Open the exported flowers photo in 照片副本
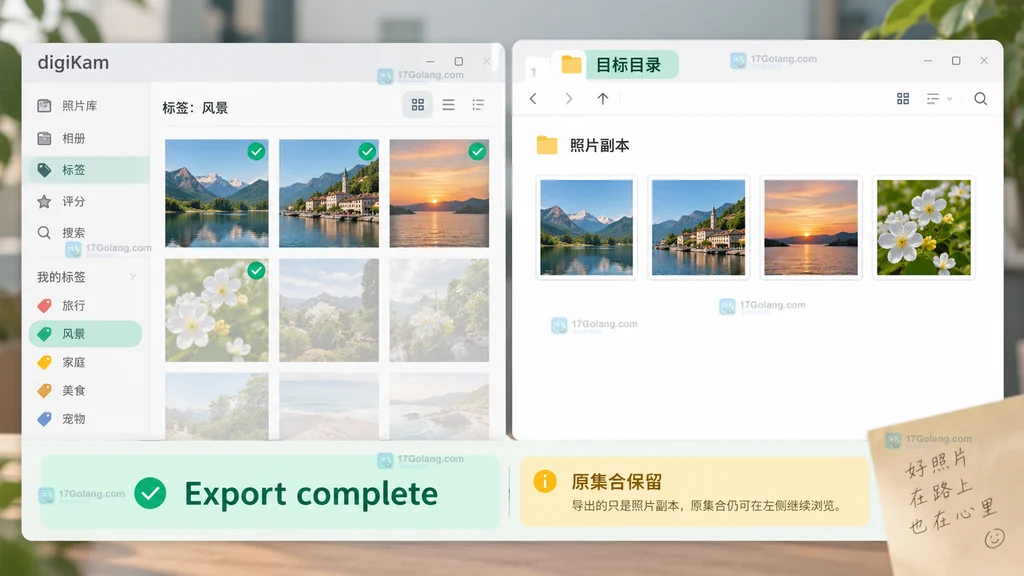Viewport: 1024px width, 576px height. pyautogui.click(x=923, y=227)
